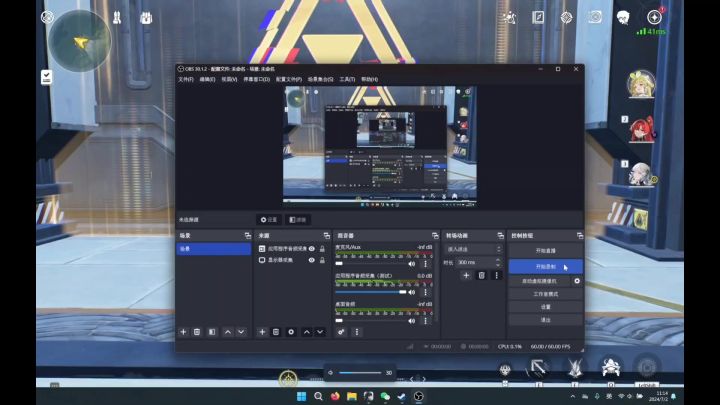Viewport: 720px width, 405px height.
Task: Open the Edit menu in OBS
Action: pos(207,79)
